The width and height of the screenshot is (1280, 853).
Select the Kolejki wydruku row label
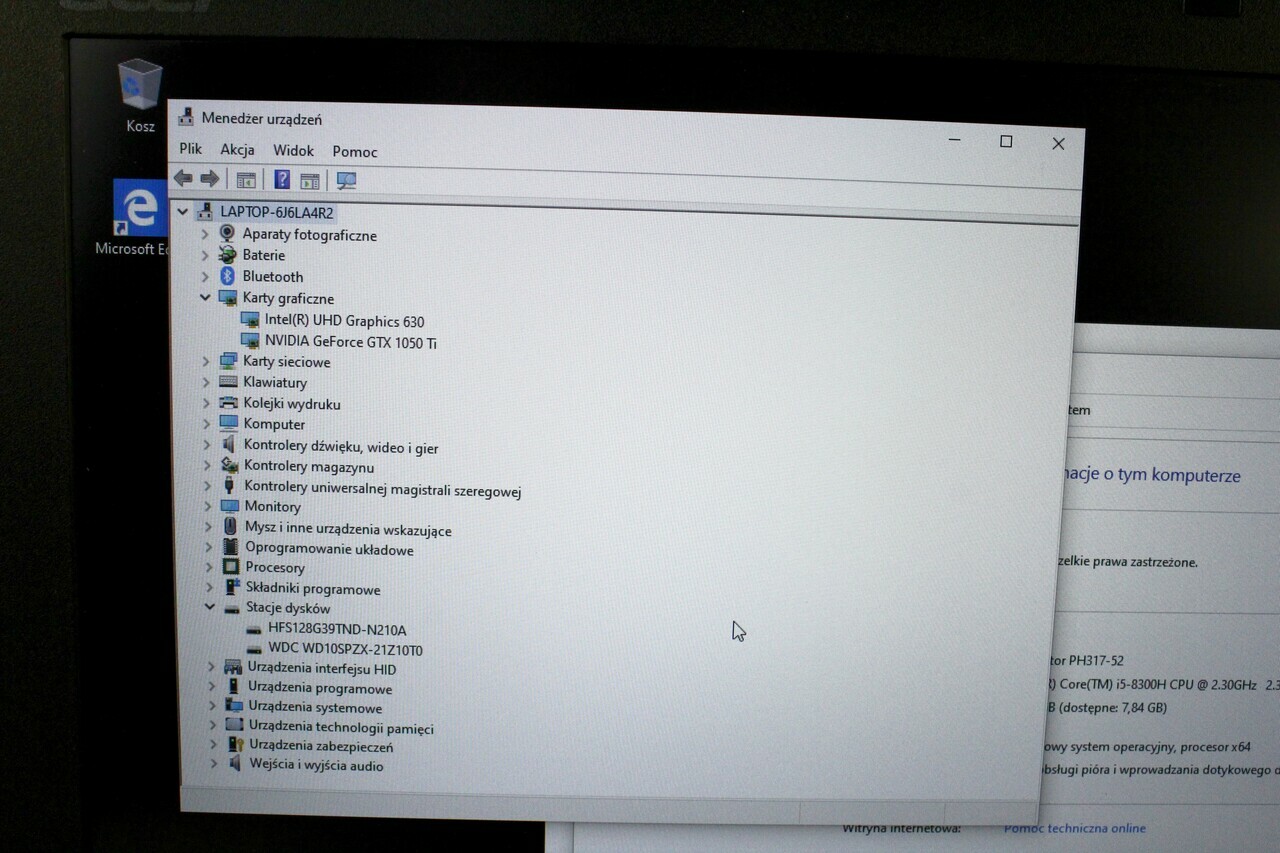tap(292, 404)
